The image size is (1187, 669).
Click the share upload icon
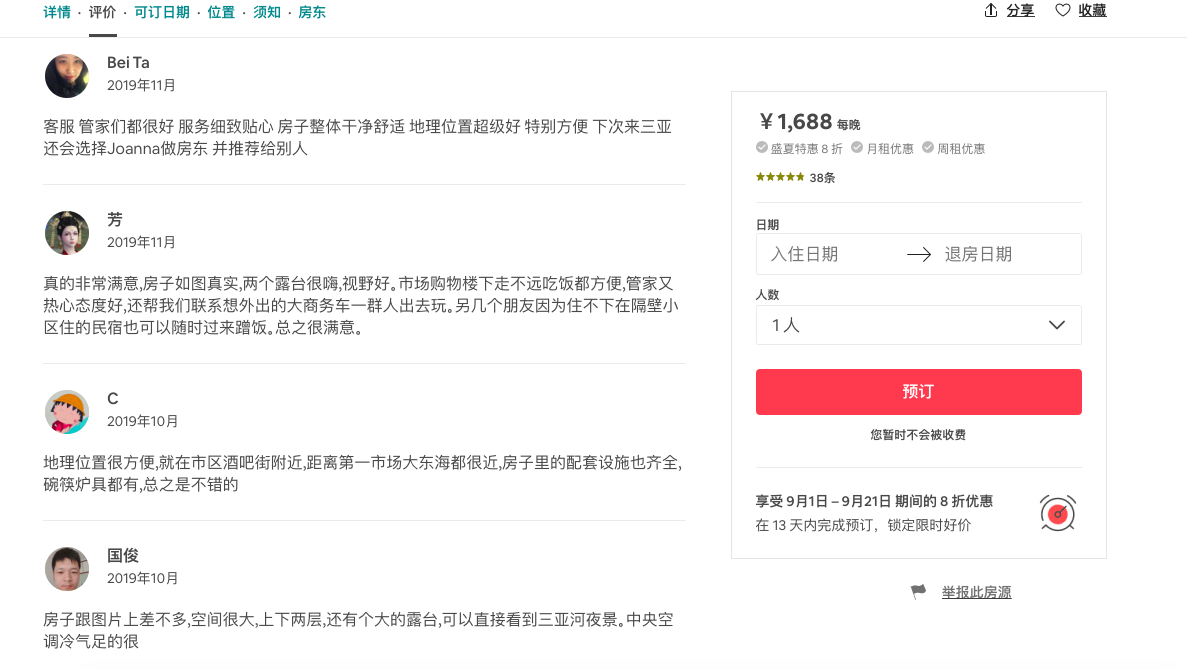pyautogui.click(x=991, y=11)
